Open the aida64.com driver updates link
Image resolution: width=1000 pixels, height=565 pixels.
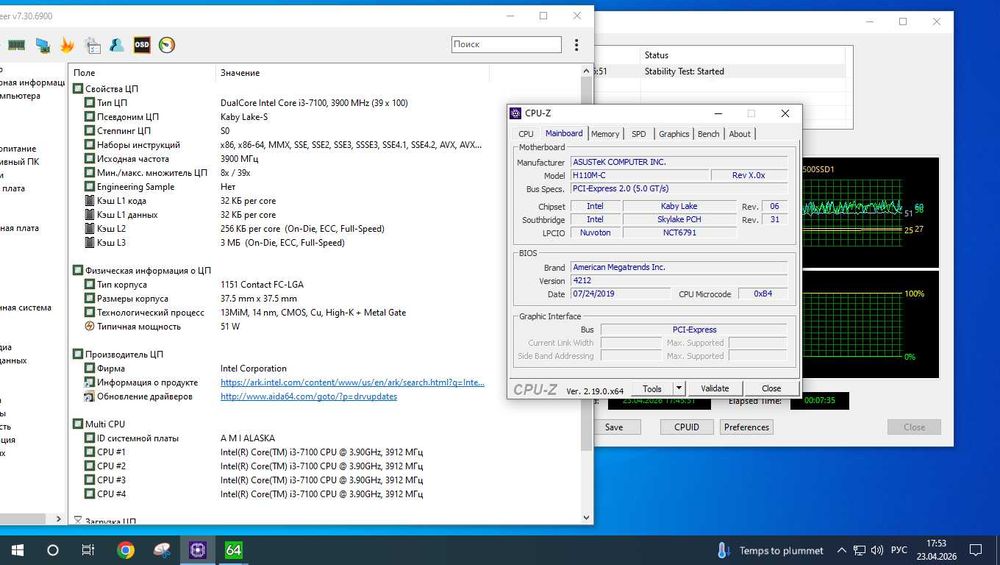coord(309,397)
